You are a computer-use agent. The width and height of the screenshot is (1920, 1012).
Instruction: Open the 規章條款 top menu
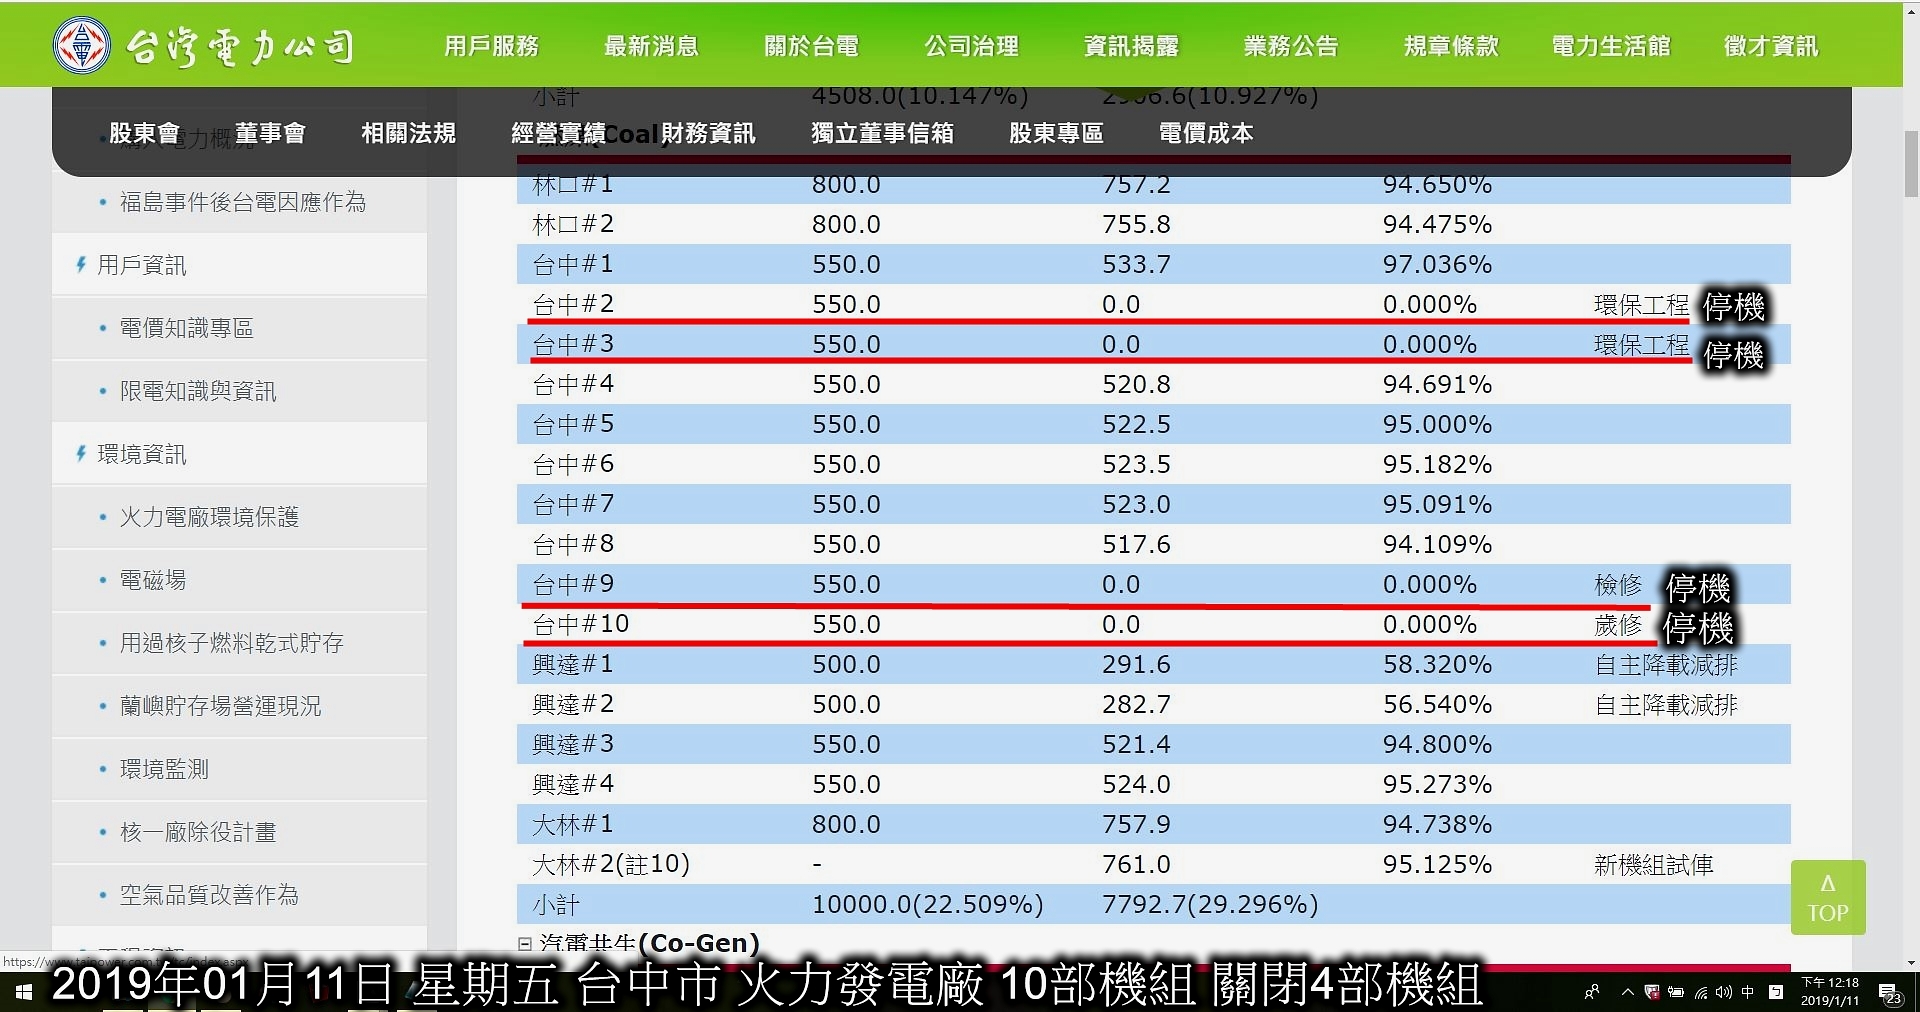[1451, 46]
